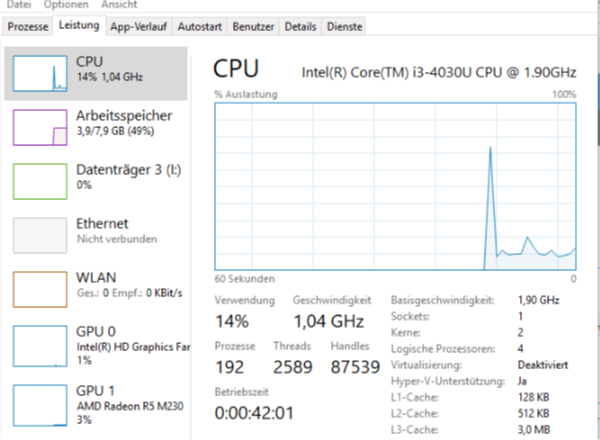The width and height of the screenshot is (600, 440).
Task: Open the Arbeitsspeicher memory graph thumbnail
Action: (40, 127)
